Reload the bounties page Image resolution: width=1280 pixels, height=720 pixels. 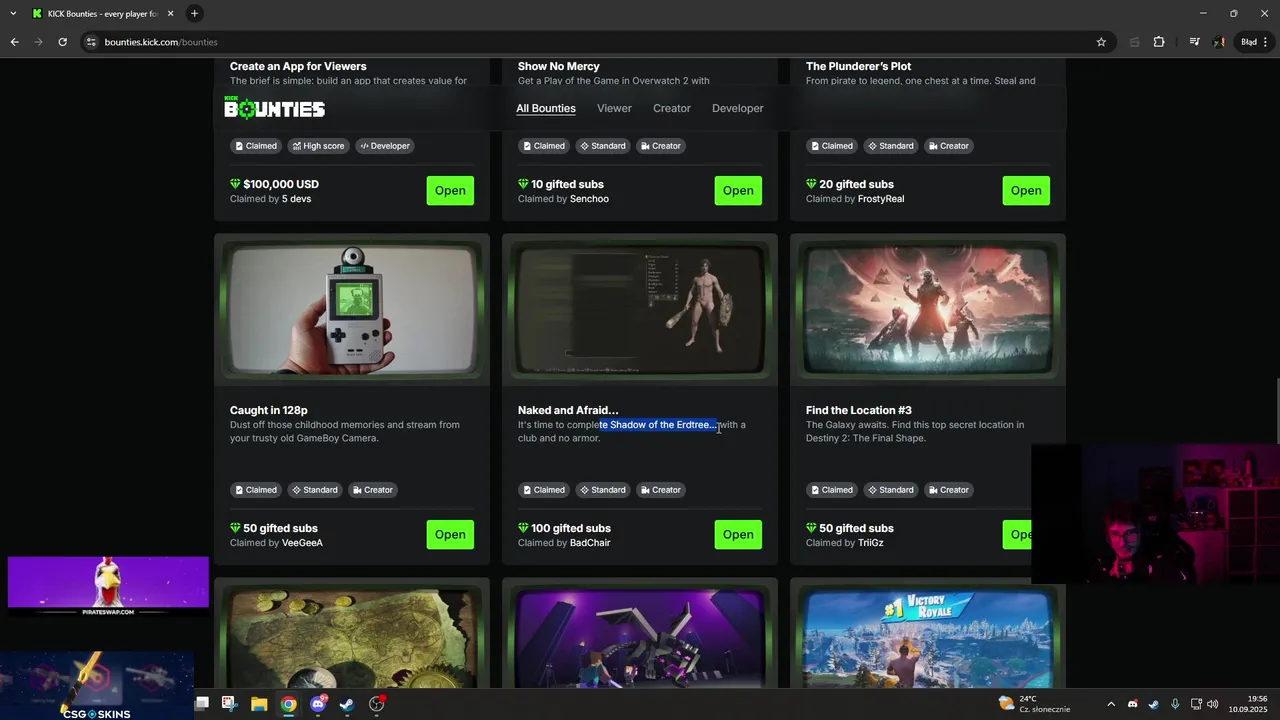coord(62,42)
